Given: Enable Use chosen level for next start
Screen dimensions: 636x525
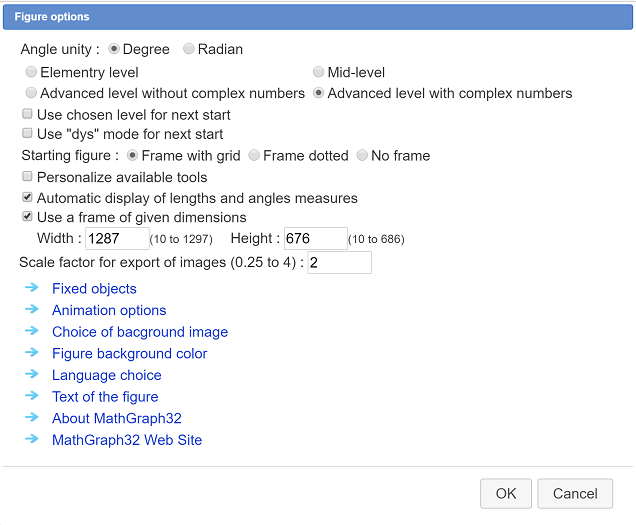Looking at the screenshot, I should tap(27, 114).
